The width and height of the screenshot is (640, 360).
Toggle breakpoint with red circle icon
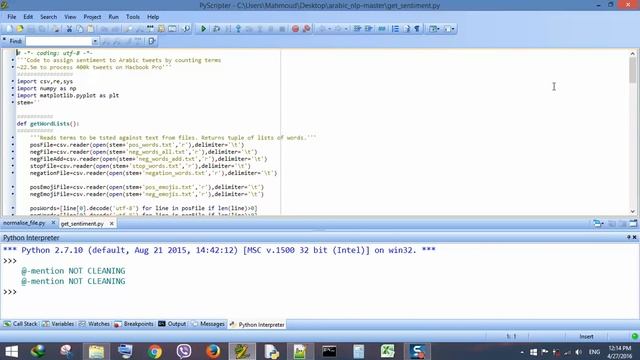(x=295, y=29)
